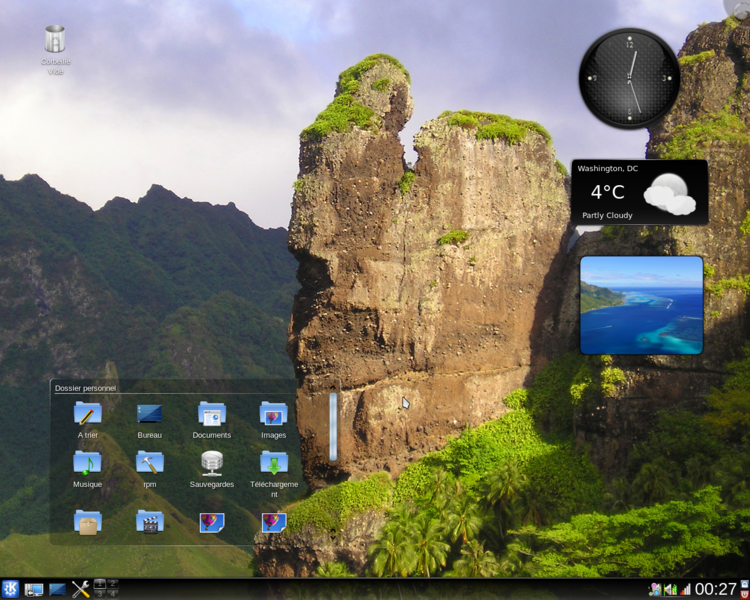Click the Washington, DC weather widget
This screenshot has width=750, height=600.
[x=639, y=192]
